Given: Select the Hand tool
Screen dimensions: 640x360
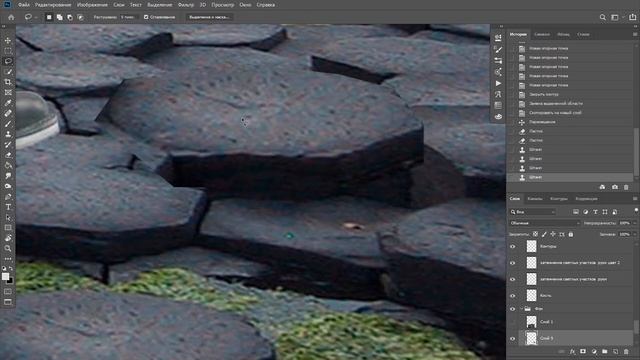Looking at the screenshot, I should pyautogui.click(x=8, y=238).
